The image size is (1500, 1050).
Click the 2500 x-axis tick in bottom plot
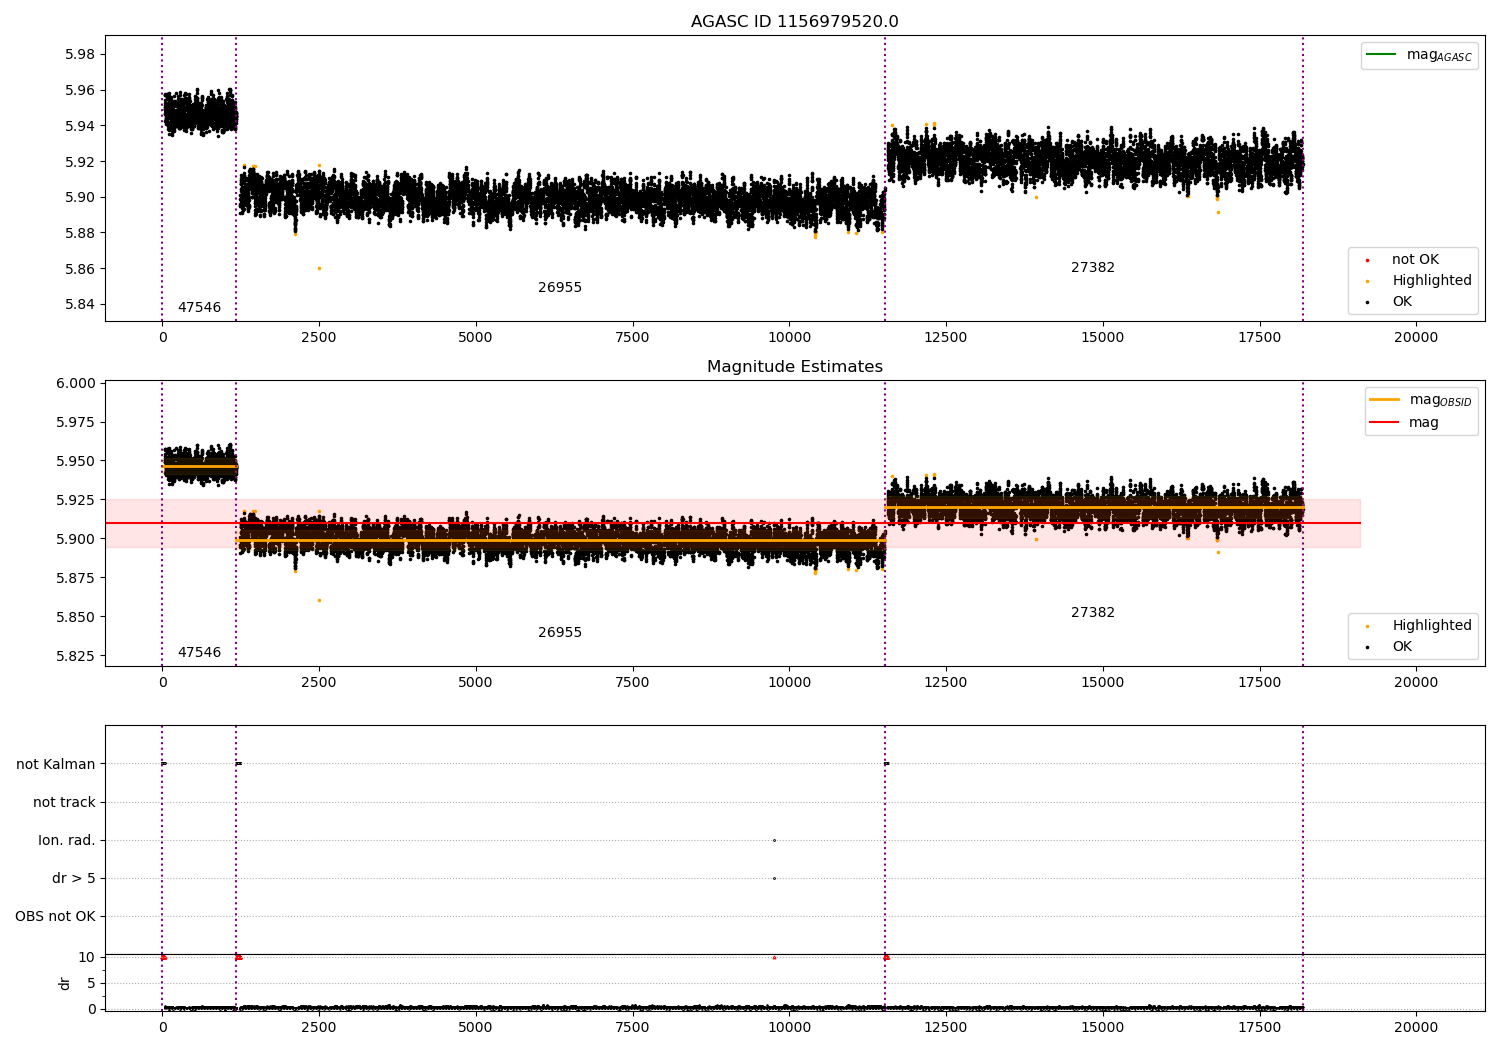tap(319, 1027)
